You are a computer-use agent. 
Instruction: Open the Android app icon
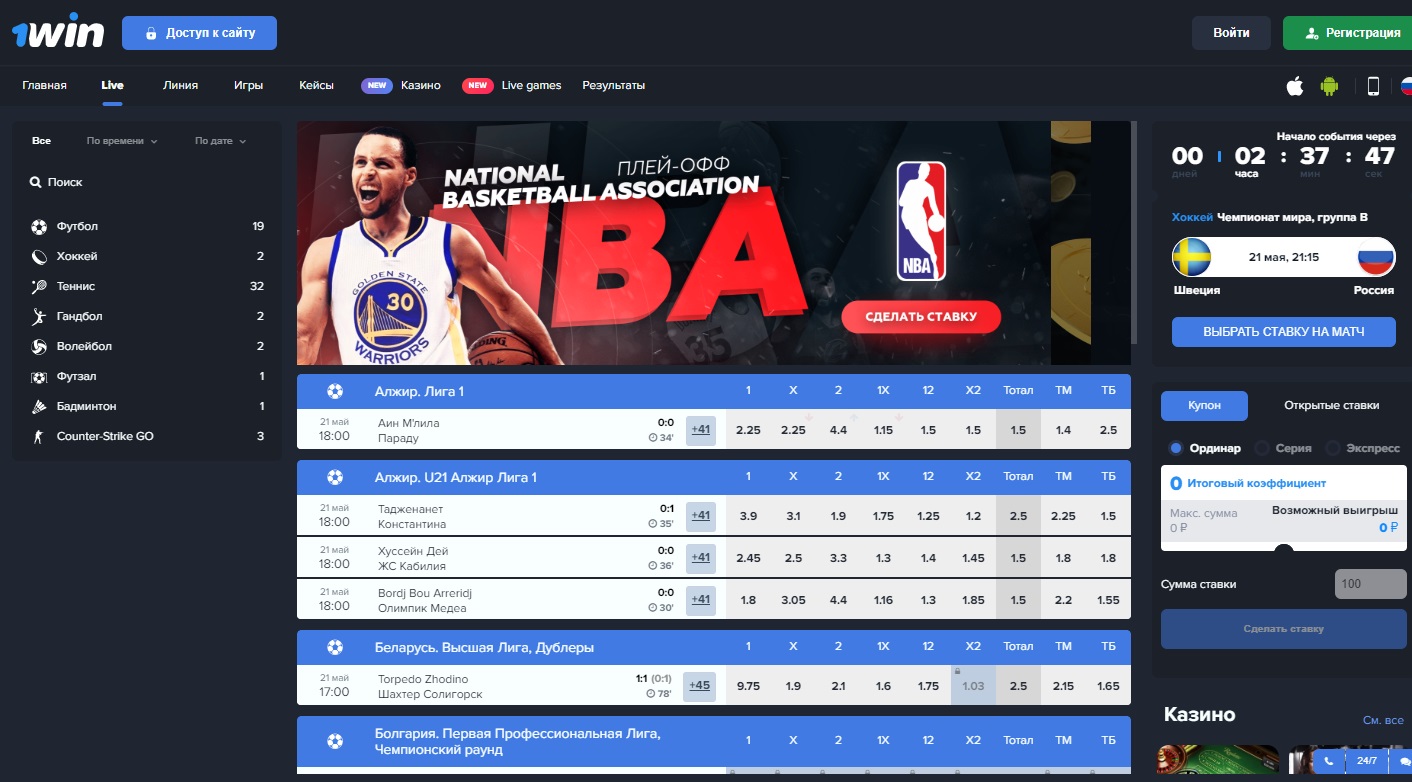coord(1329,86)
